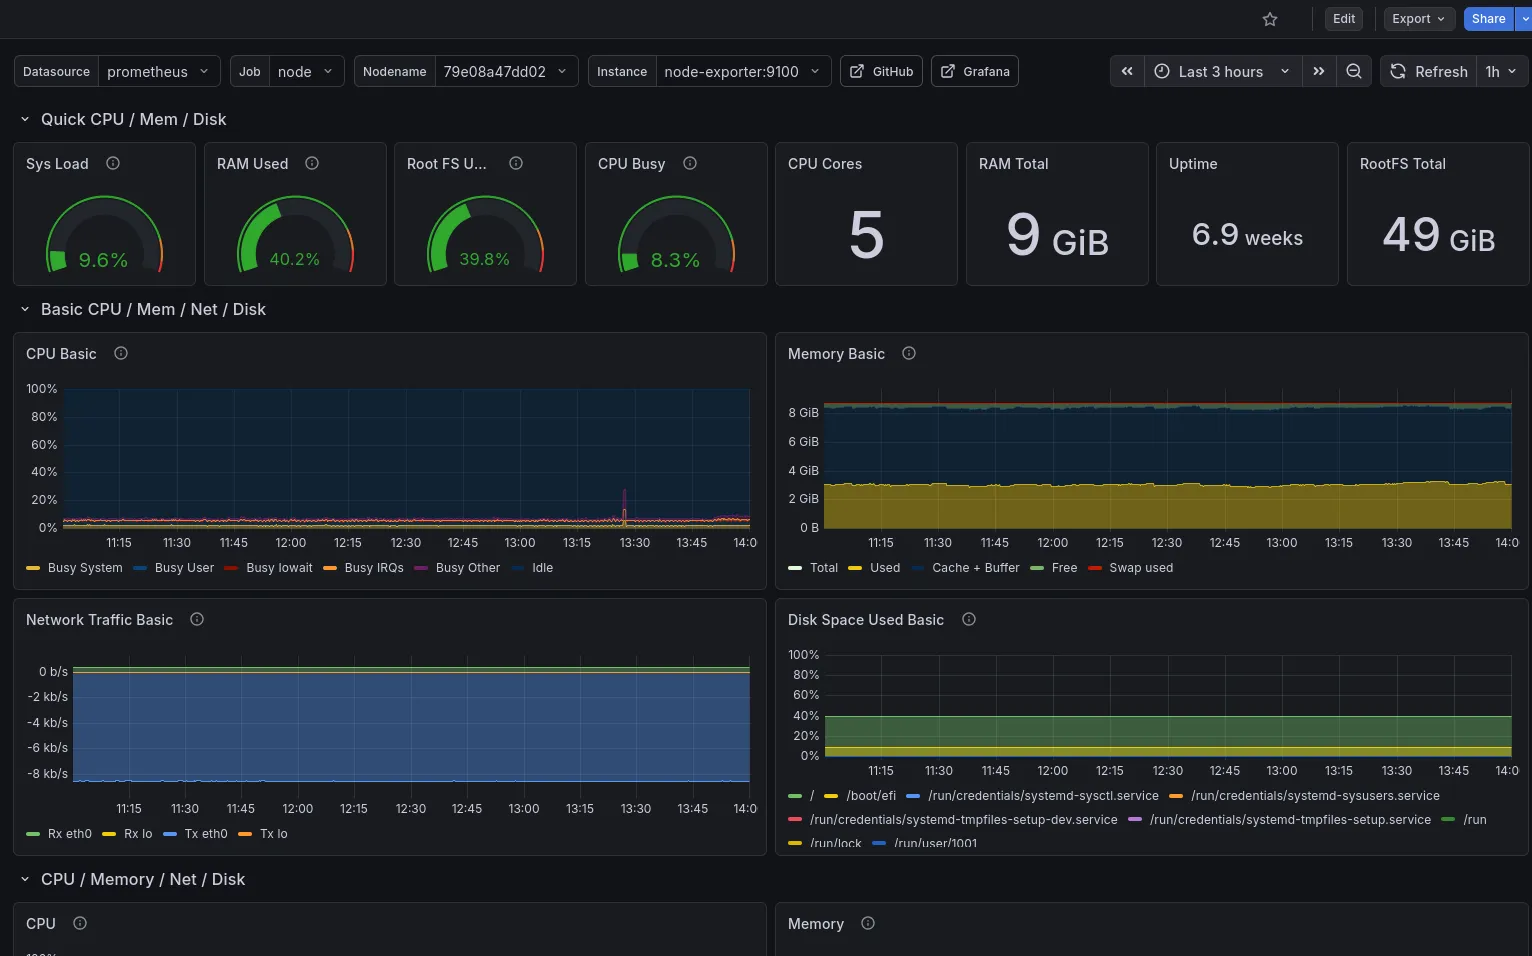1532x956 pixels.
Task: Zoom out the time range with the magnifier
Action: pos(1354,71)
